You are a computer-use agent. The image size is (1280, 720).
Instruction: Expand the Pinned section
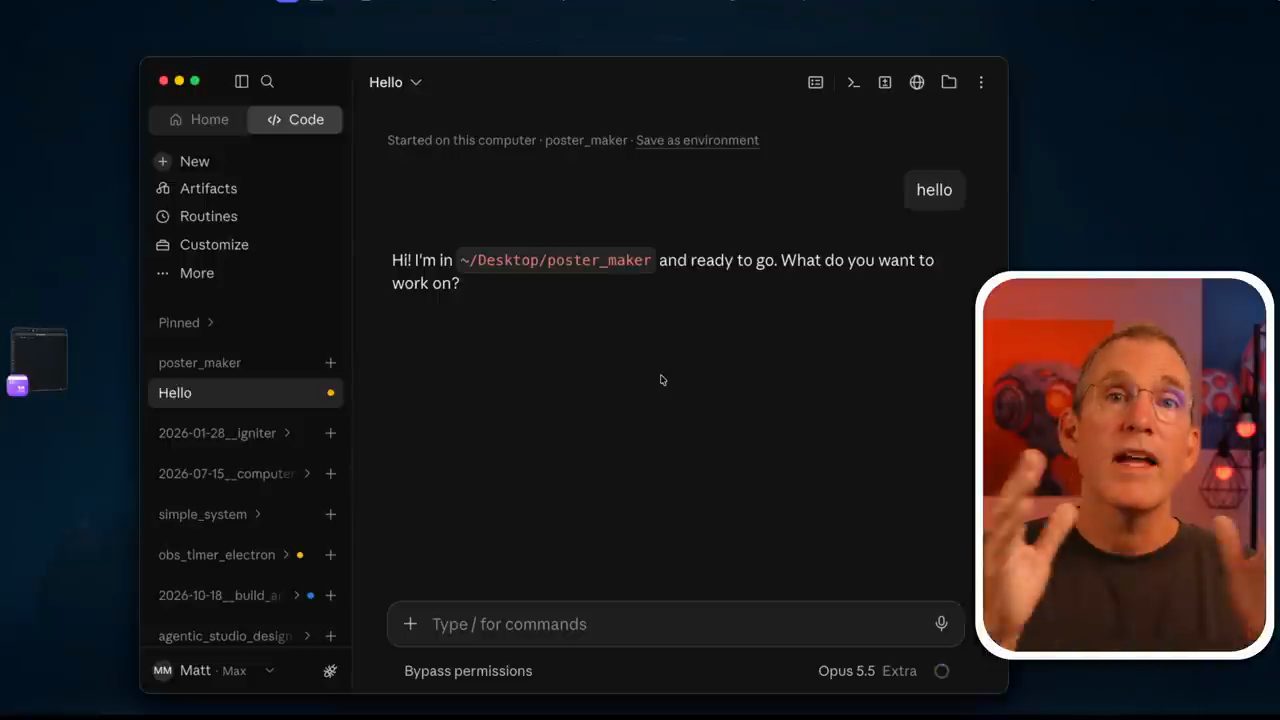pos(186,322)
